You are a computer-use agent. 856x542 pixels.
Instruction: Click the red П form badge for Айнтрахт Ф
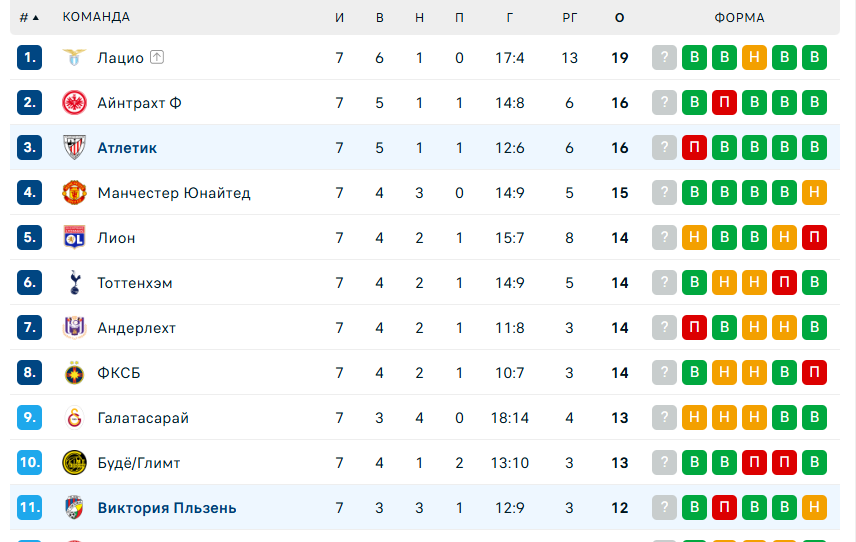click(724, 103)
